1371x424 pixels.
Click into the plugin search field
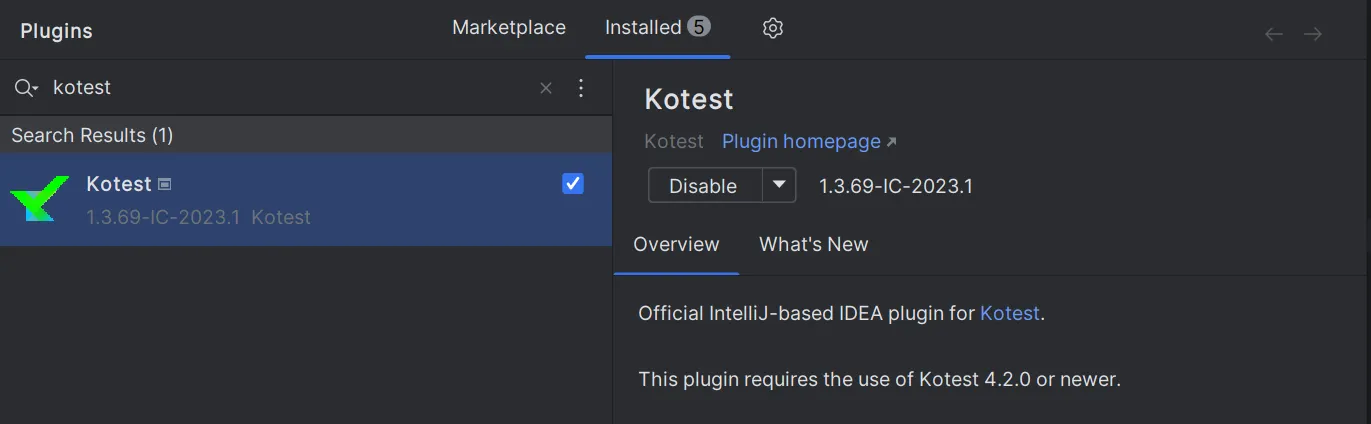click(290, 88)
